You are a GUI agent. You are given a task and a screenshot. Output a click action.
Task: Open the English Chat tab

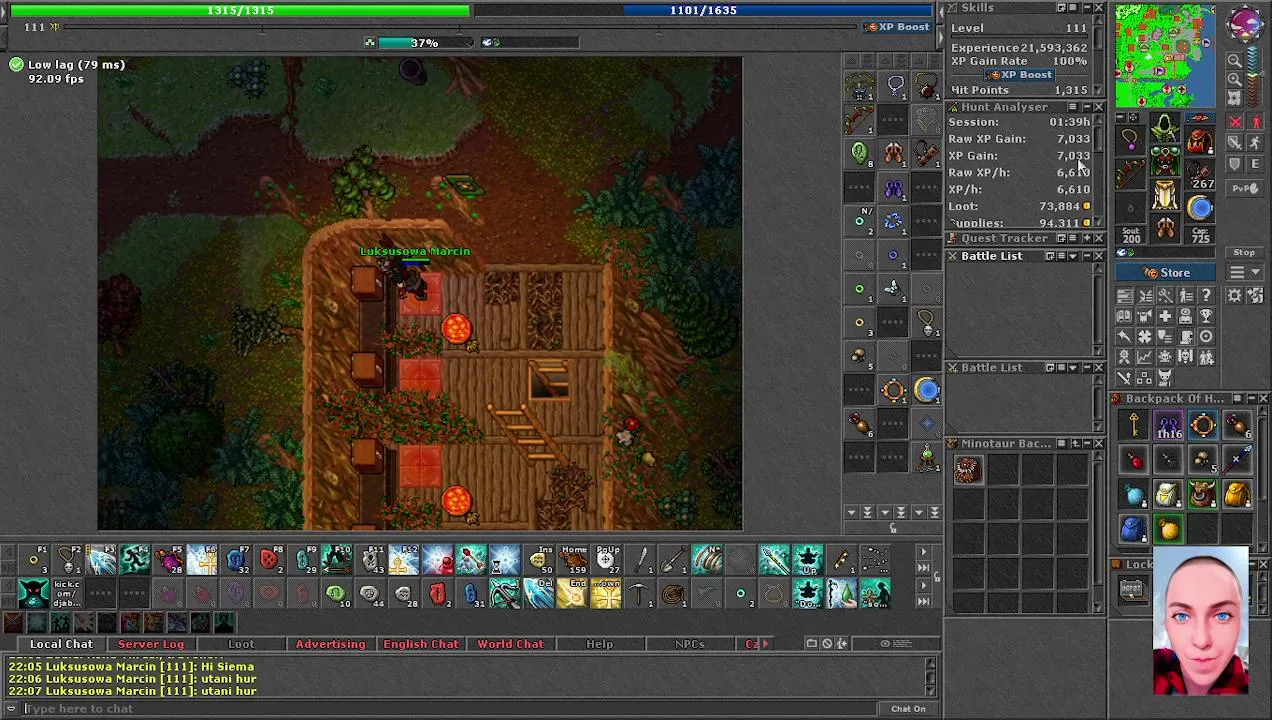[x=420, y=644]
